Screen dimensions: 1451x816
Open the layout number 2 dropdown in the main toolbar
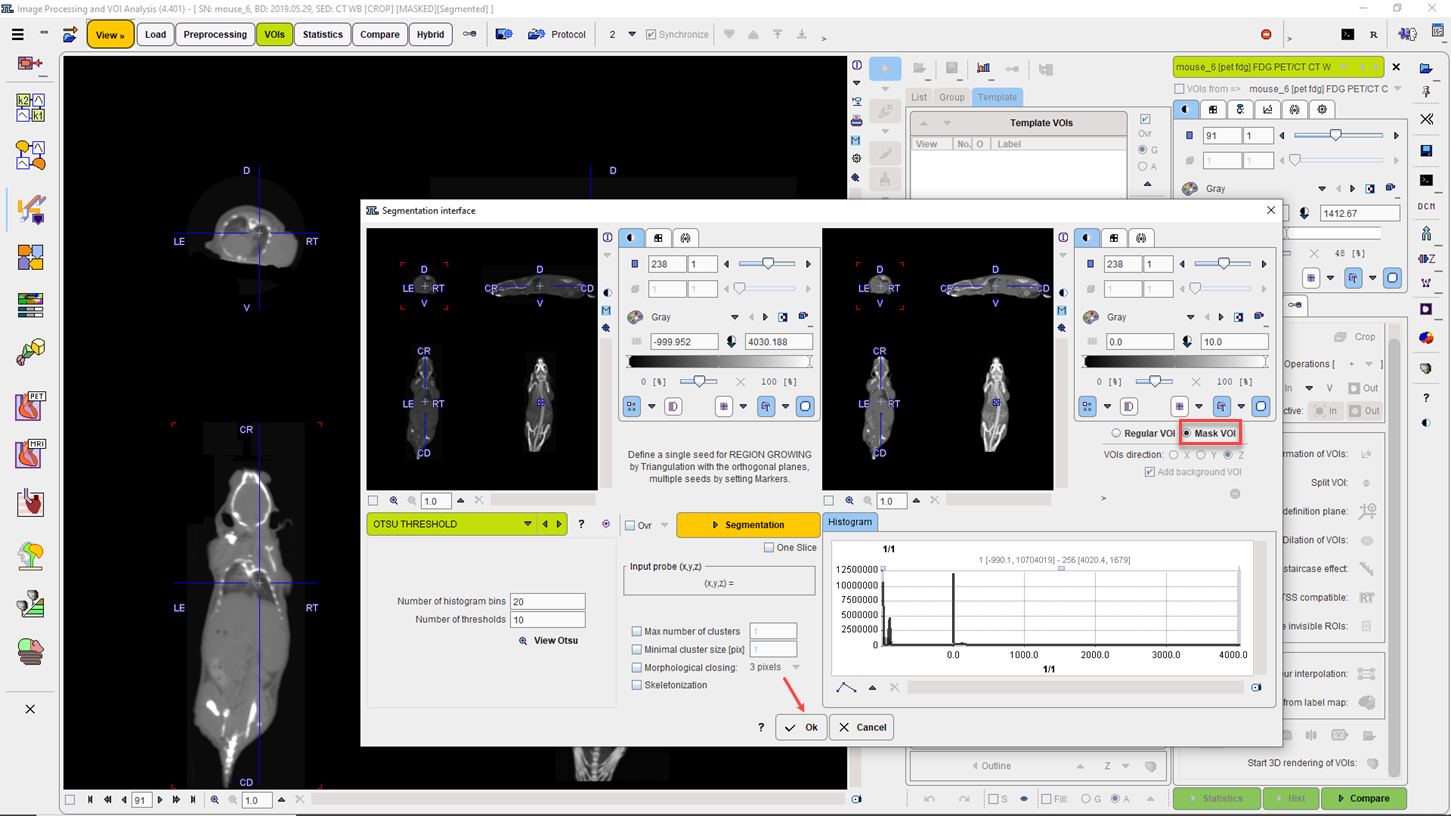click(631, 34)
